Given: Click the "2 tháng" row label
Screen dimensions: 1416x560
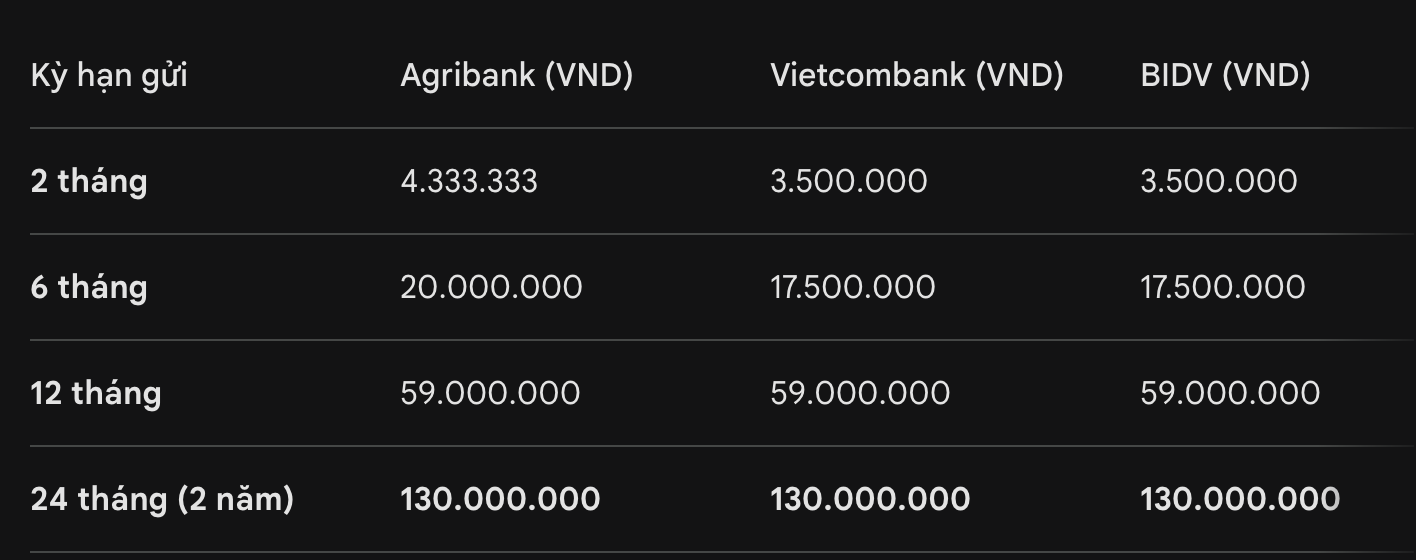Looking at the screenshot, I should 89,181.
